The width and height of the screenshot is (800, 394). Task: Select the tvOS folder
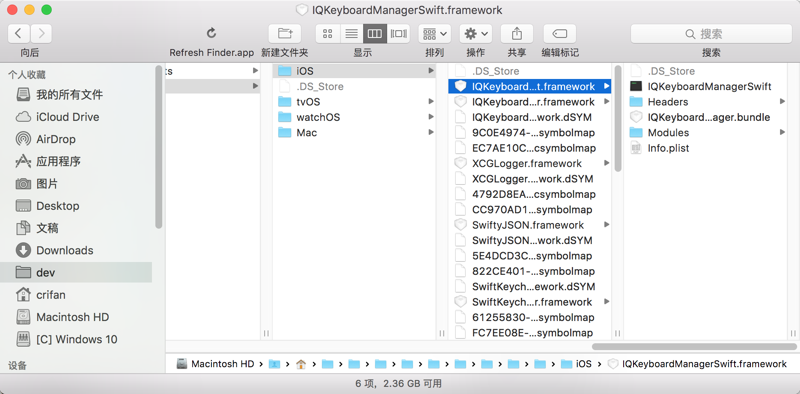[355, 102]
